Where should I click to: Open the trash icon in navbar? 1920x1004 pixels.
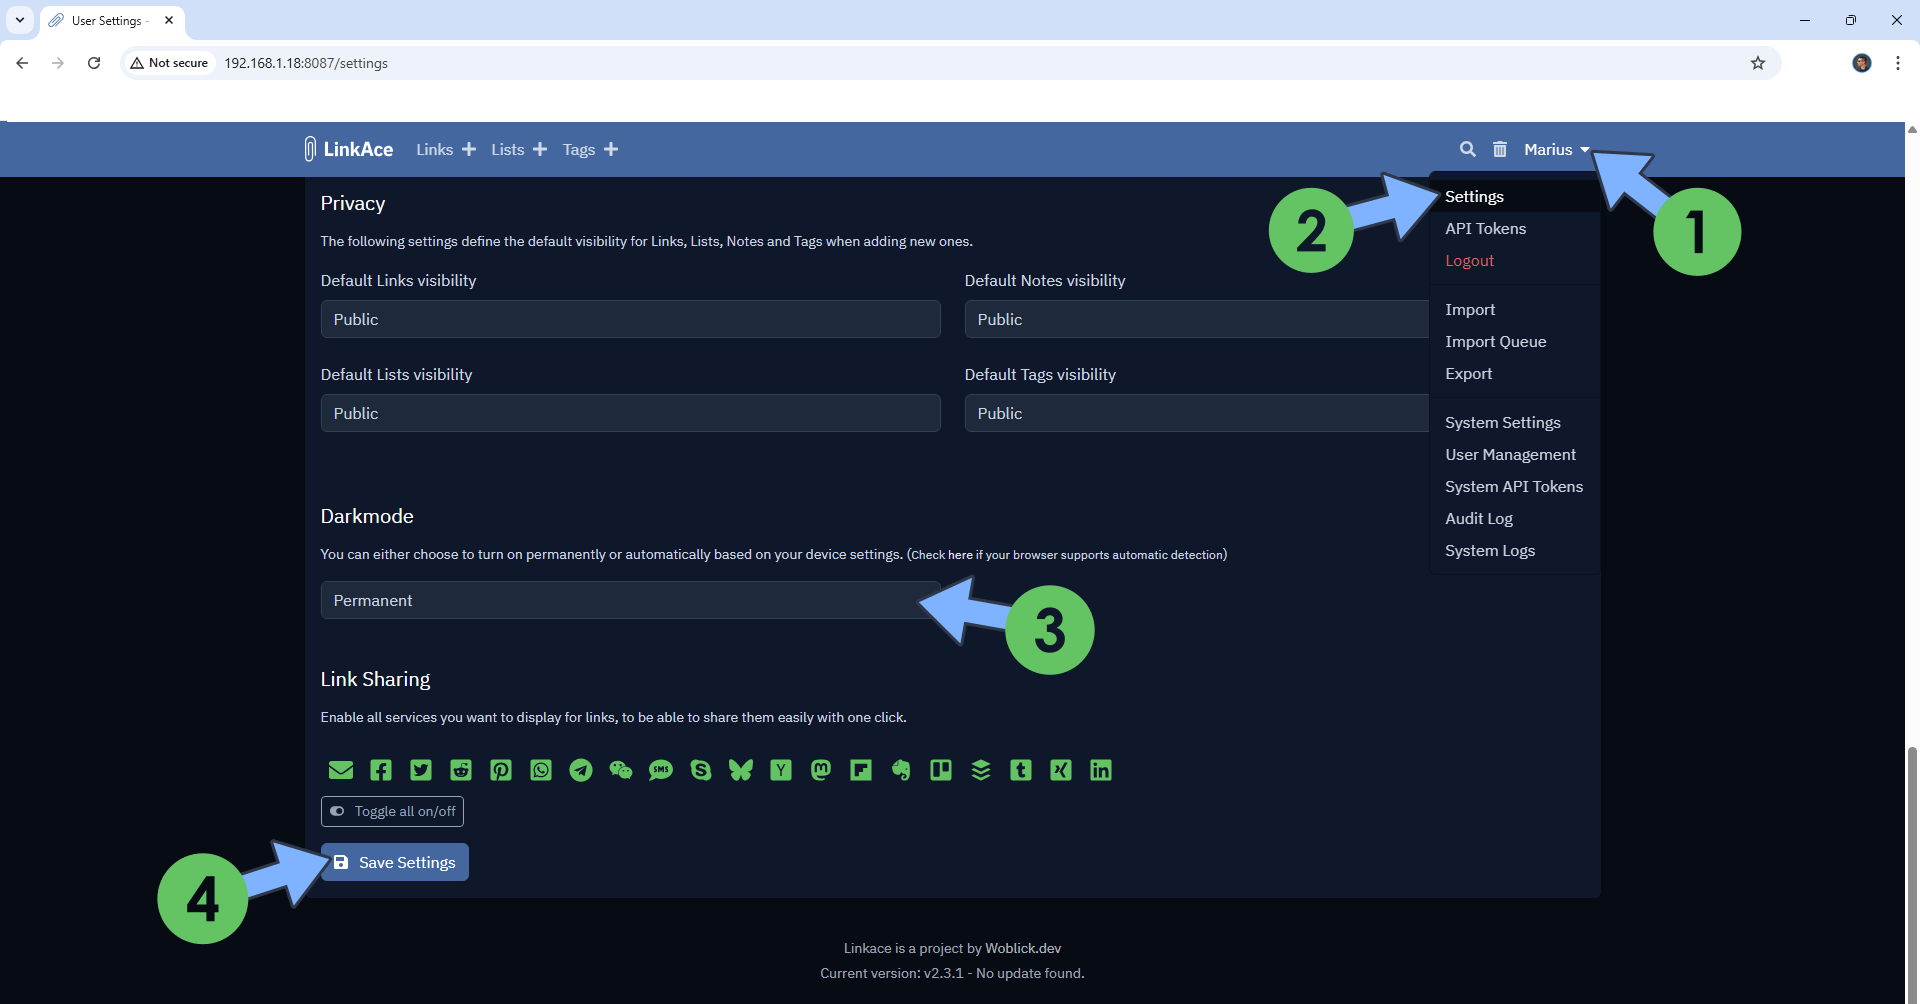coord(1500,149)
